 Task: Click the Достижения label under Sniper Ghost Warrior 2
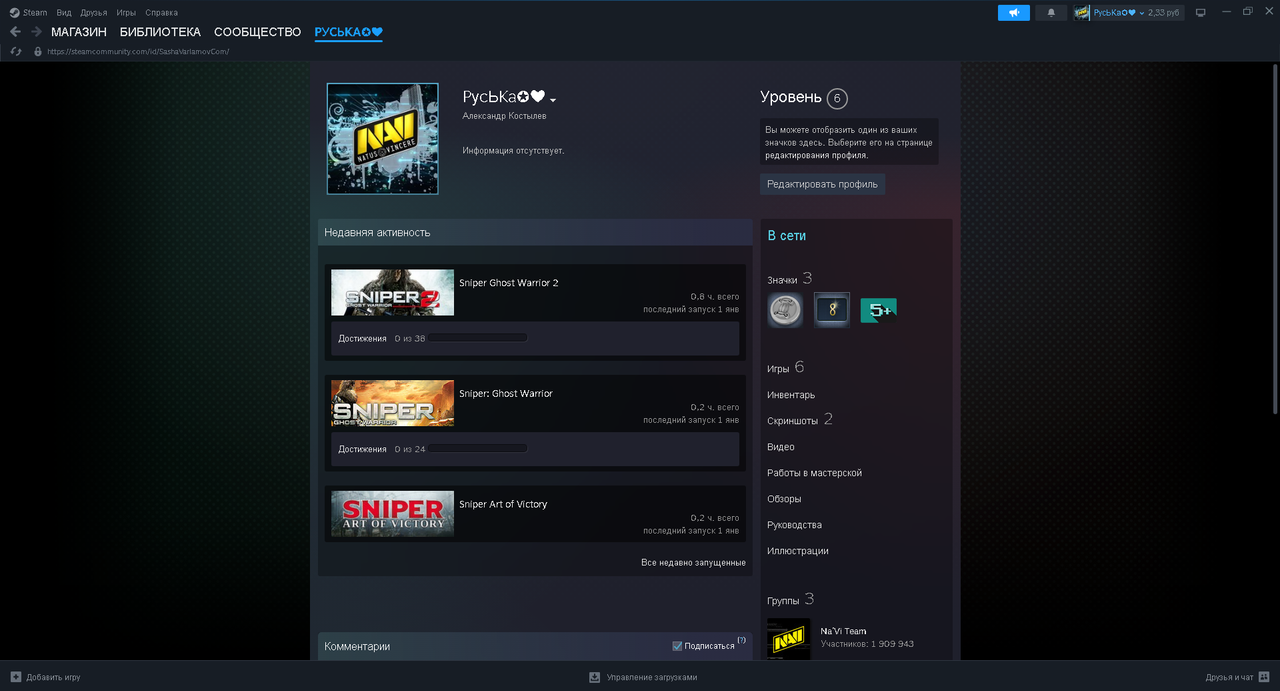coord(362,338)
